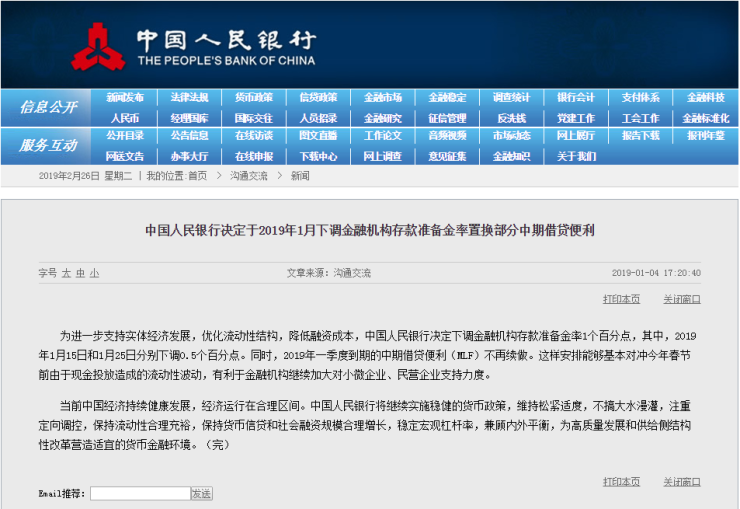
Task: Select 报刊年鉴 menu item
Action: point(706,136)
